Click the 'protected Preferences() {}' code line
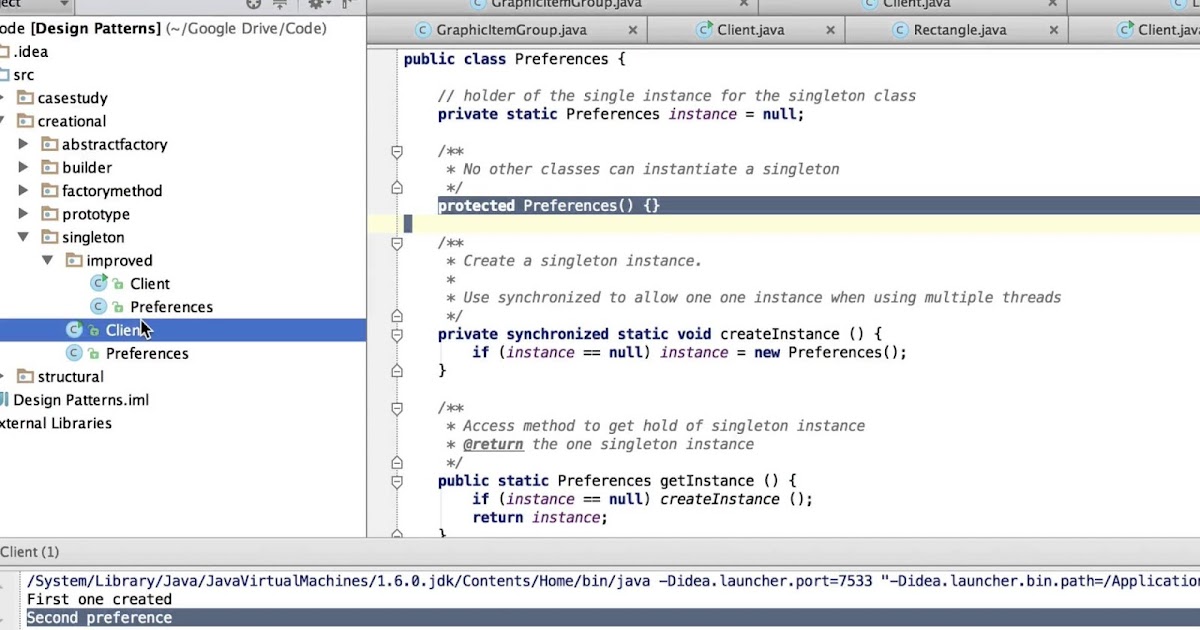 (x=549, y=206)
